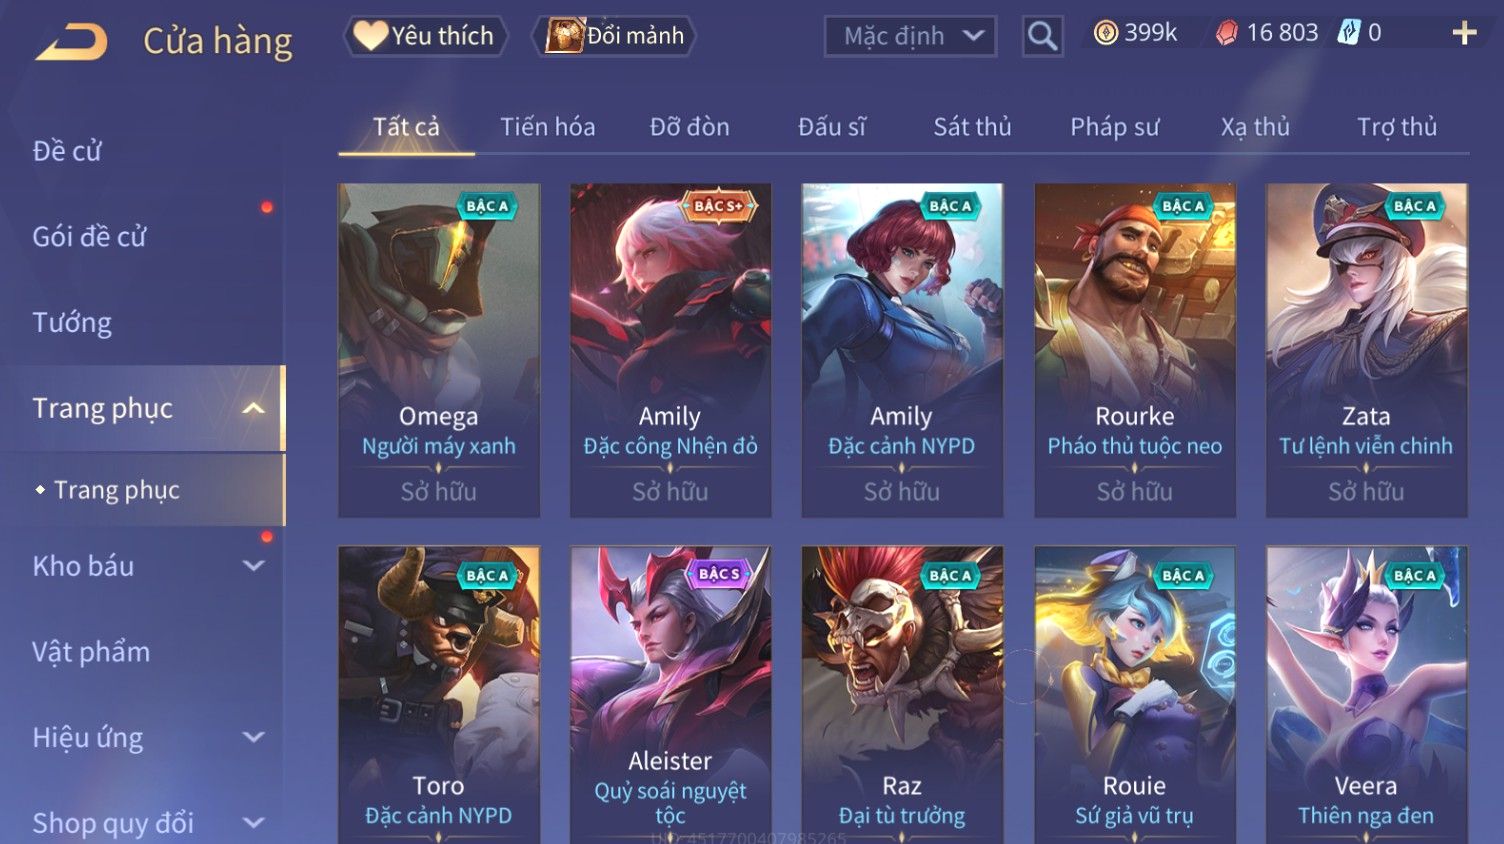Select the Omega Người máy xanh skin card
The height and width of the screenshot is (844, 1504).
point(439,350)
